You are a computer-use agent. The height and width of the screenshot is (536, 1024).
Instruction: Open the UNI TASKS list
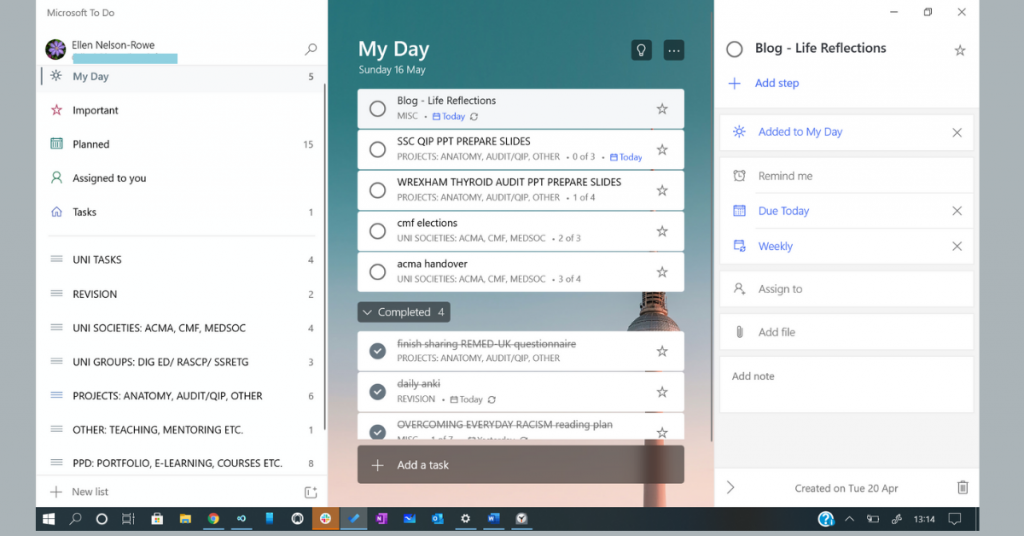coord(182,260)
